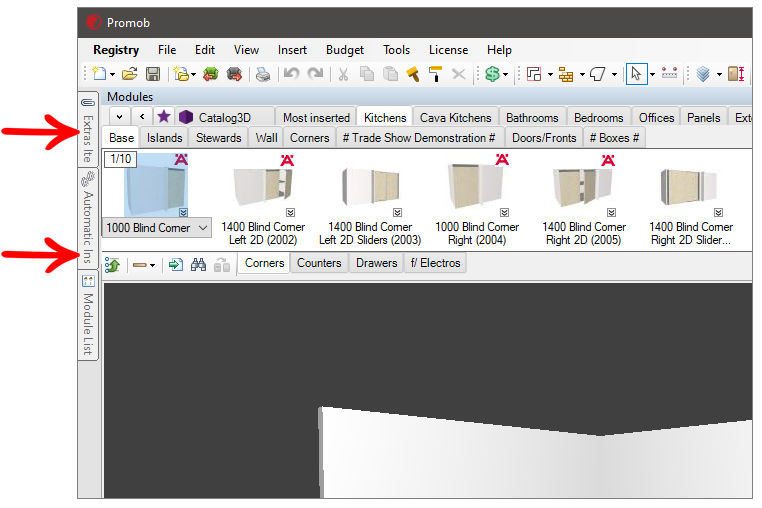This screenshot has height=508, width=762.
Task: Open the License menu
Action: [449, 50]
